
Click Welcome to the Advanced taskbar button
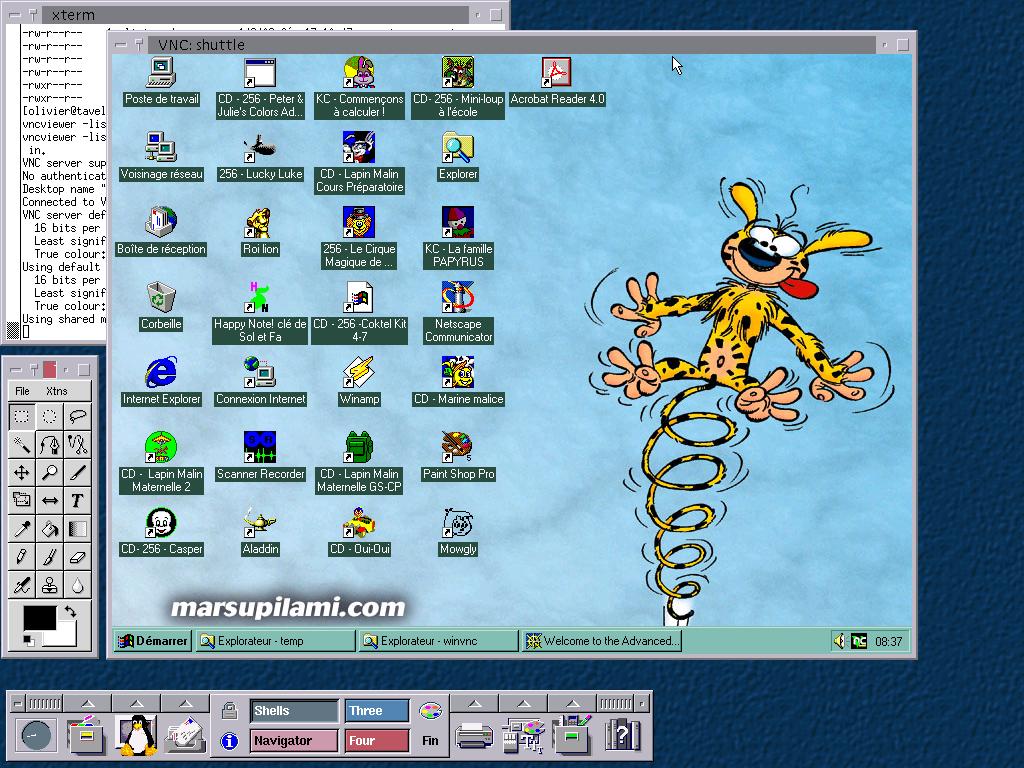(601, 641)
